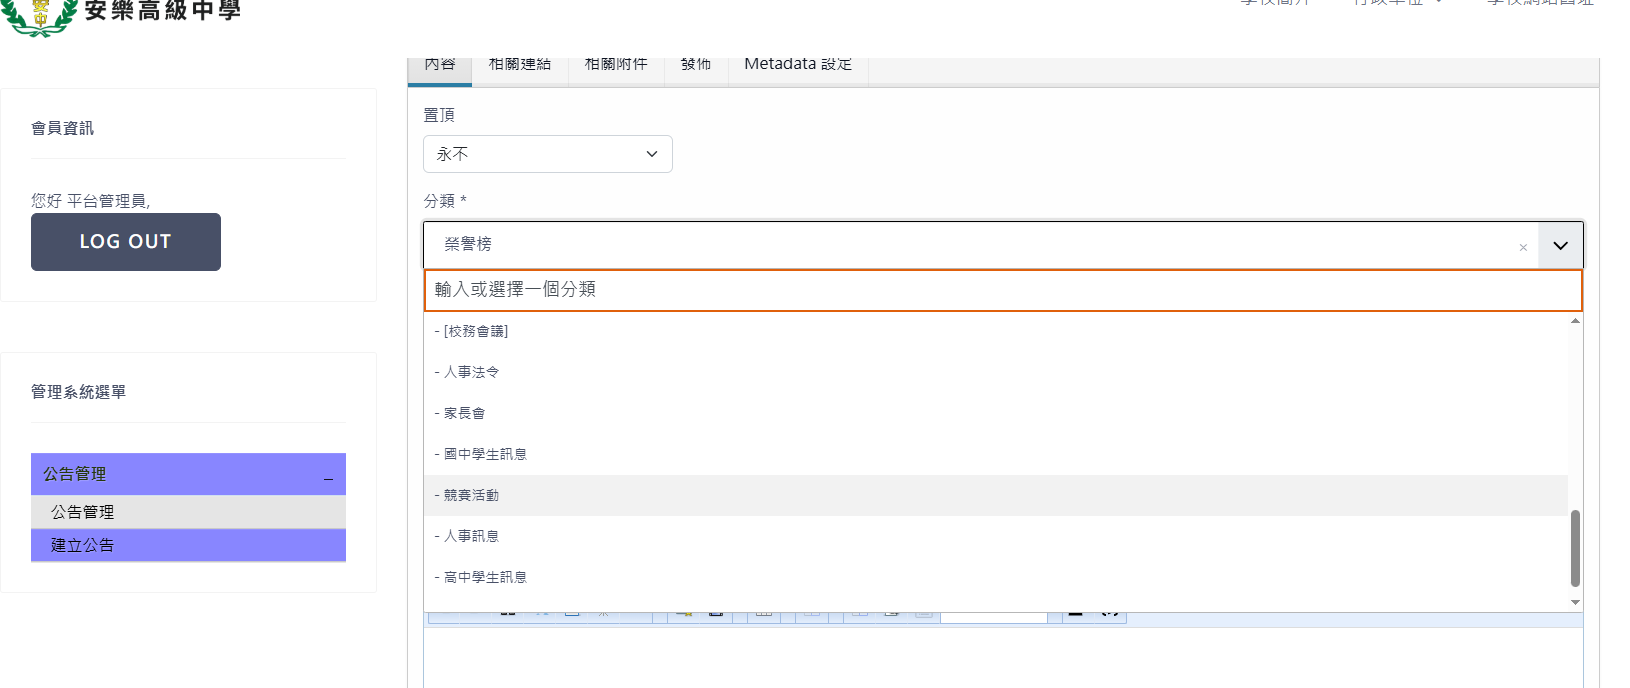Toggle the 分類 dropdown chevron arrow
Screen dimensions: 1630x688
click(1560, 245)
